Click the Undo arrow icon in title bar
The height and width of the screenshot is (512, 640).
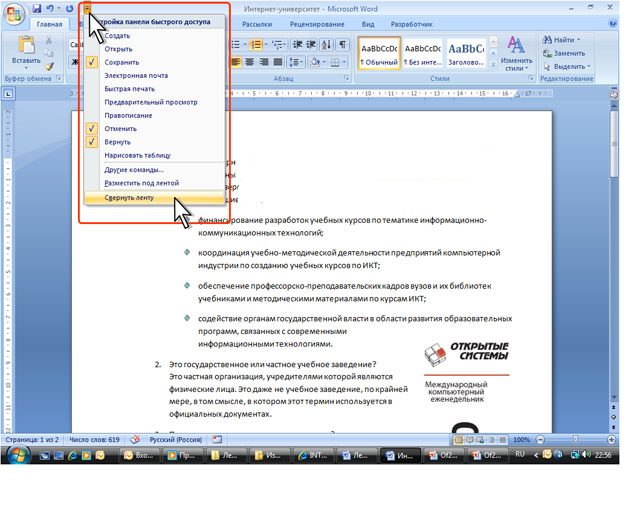pos(50,9)
